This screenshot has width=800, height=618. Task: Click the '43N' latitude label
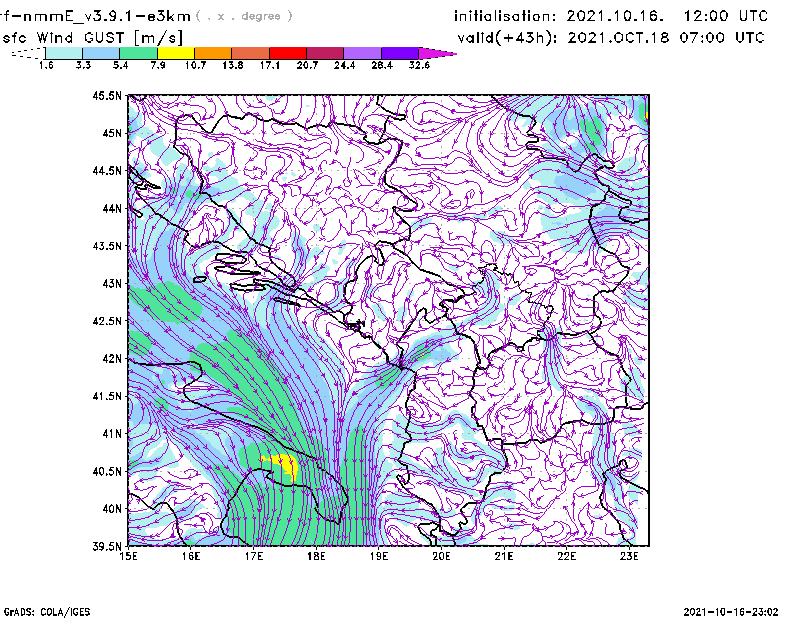point(113,283)
